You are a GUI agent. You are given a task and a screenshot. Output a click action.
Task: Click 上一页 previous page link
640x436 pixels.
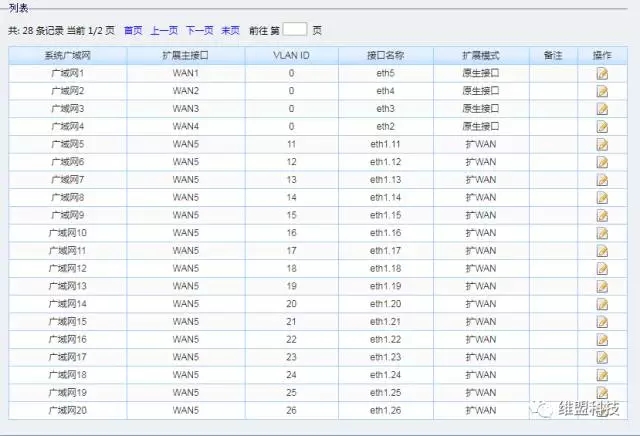tap(164, 31)
